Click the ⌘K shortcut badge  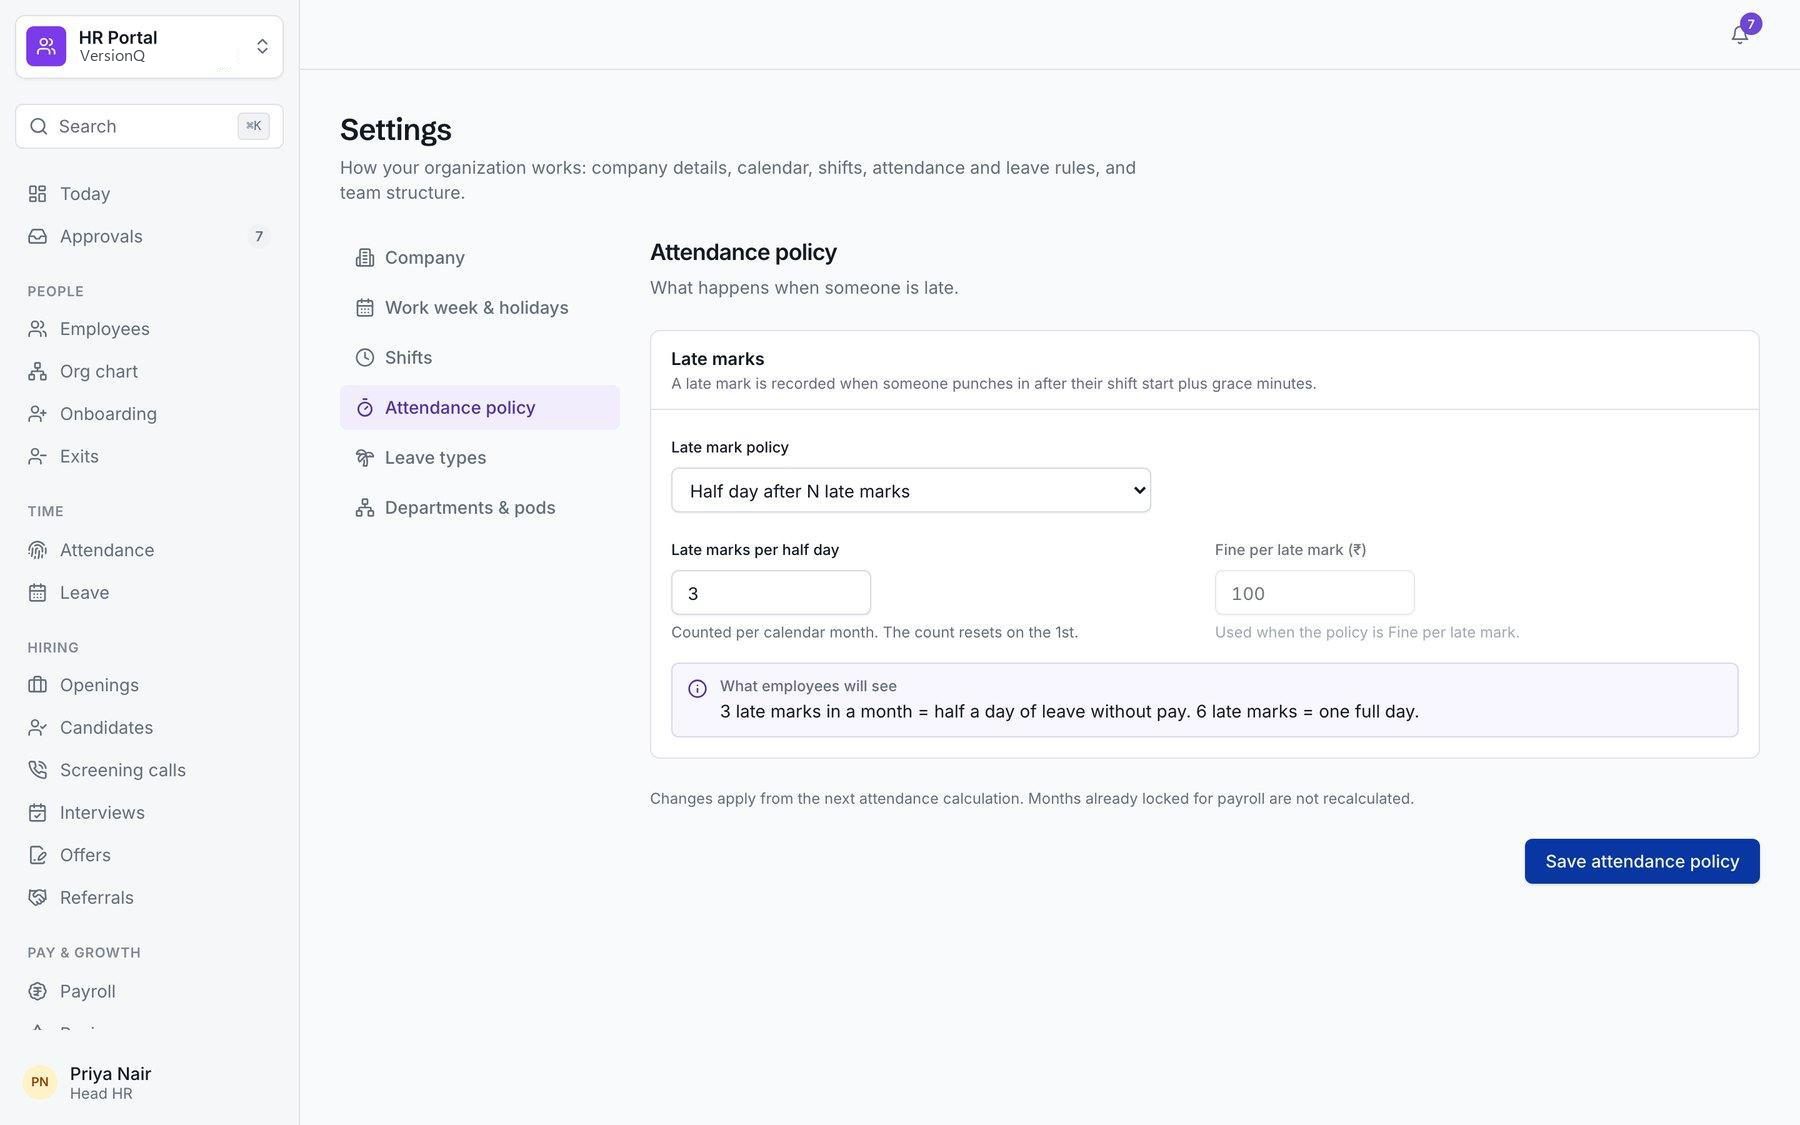click(x=254, y=126)
